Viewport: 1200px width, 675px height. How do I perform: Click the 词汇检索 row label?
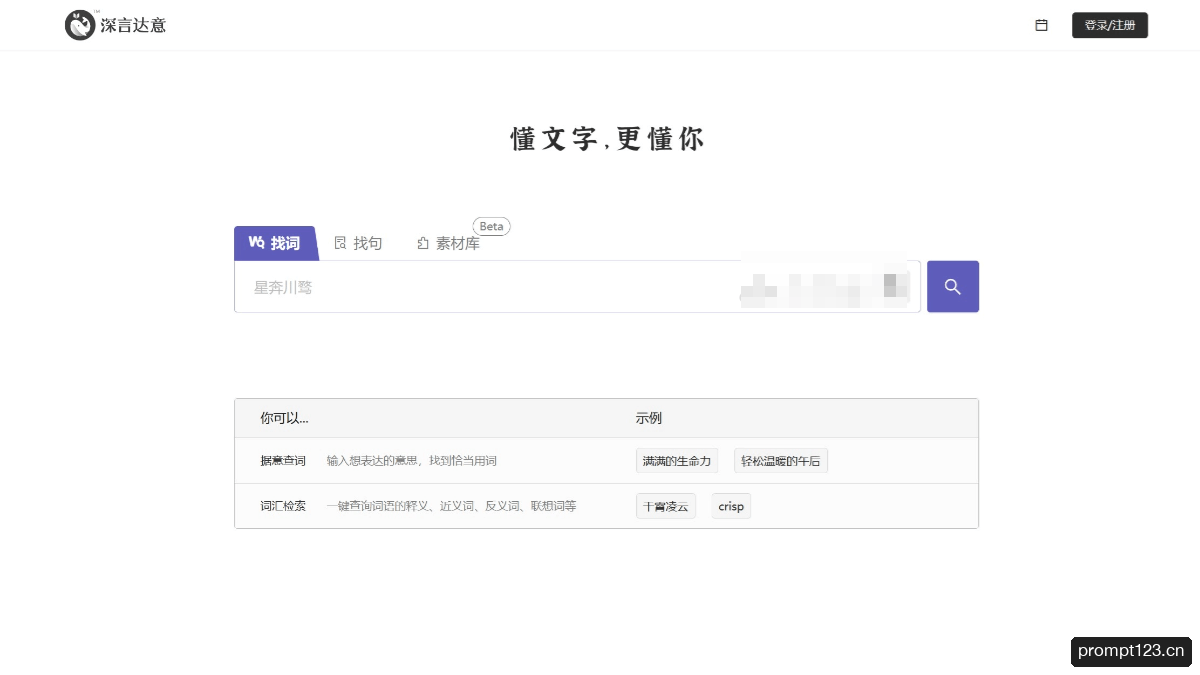283,506
